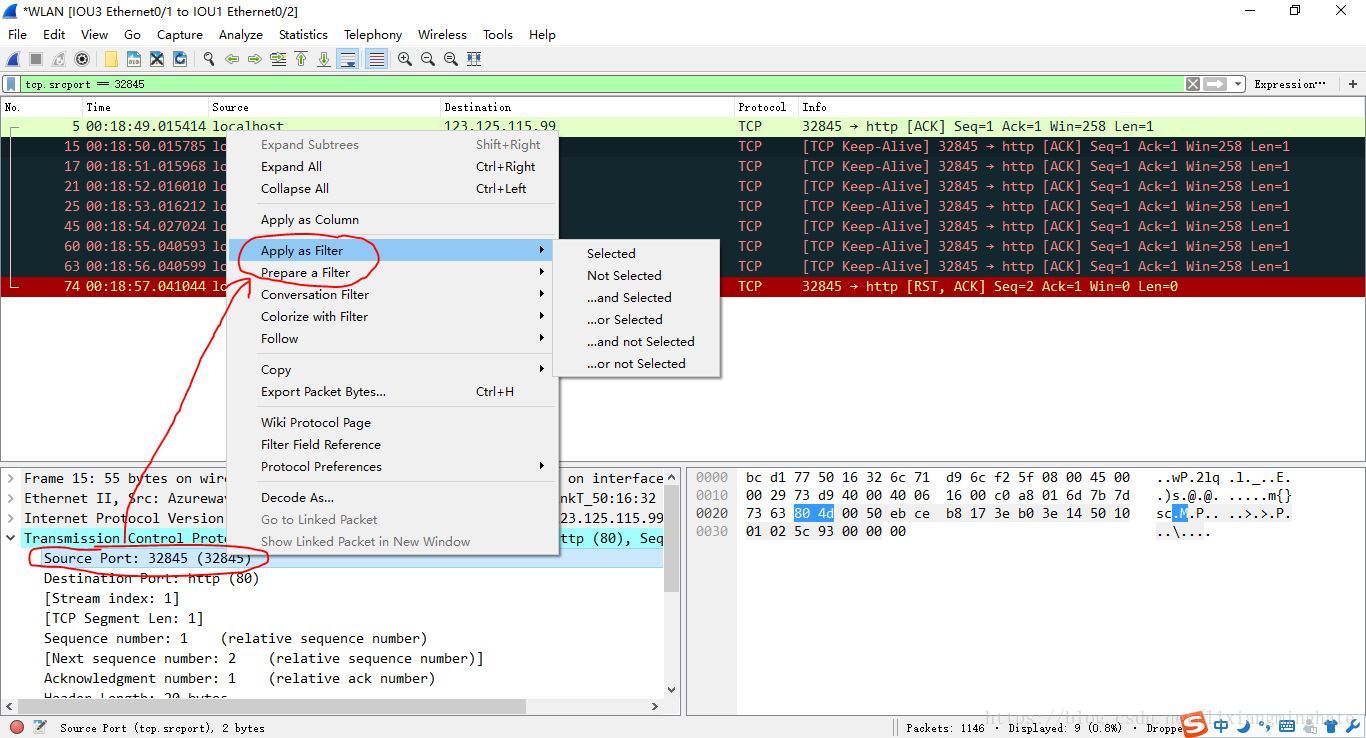
Task: Choose Apply as Column menu entry
Action: (392, 219)
